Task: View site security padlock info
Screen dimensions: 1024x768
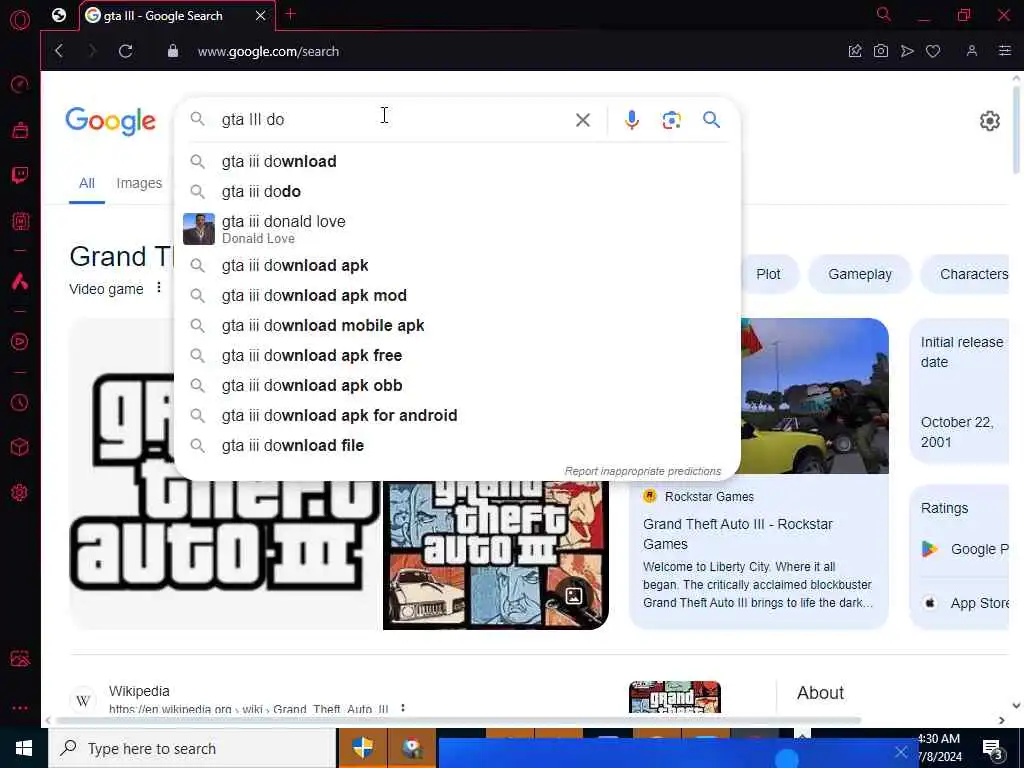Action: pos(172,51)
